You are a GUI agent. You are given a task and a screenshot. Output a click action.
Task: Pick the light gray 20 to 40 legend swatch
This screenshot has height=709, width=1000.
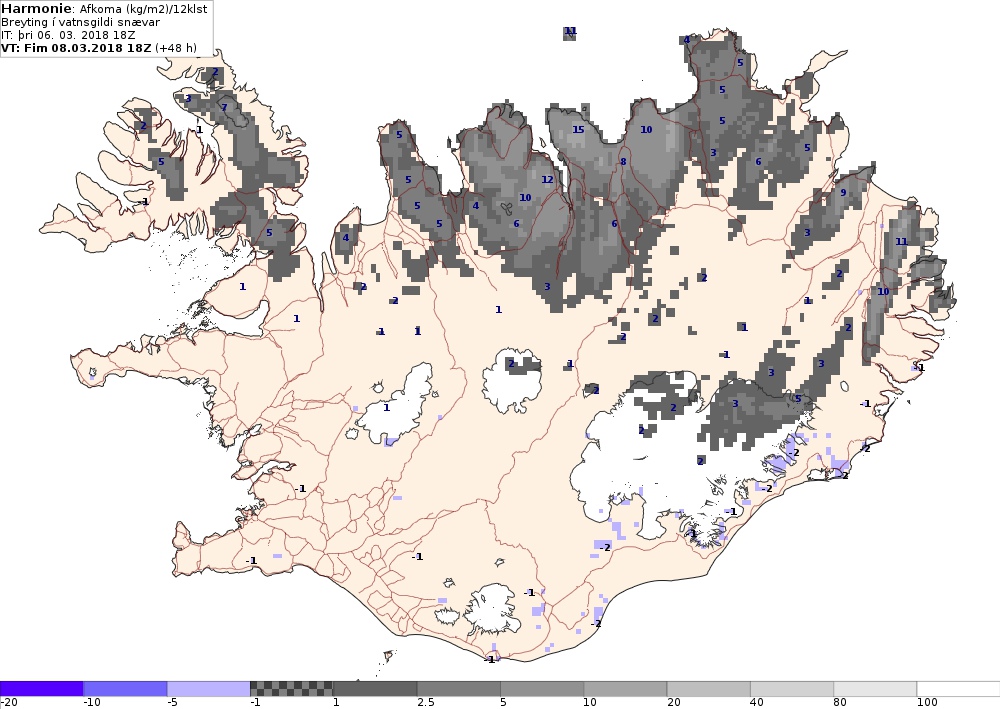[x=709, y=689]
